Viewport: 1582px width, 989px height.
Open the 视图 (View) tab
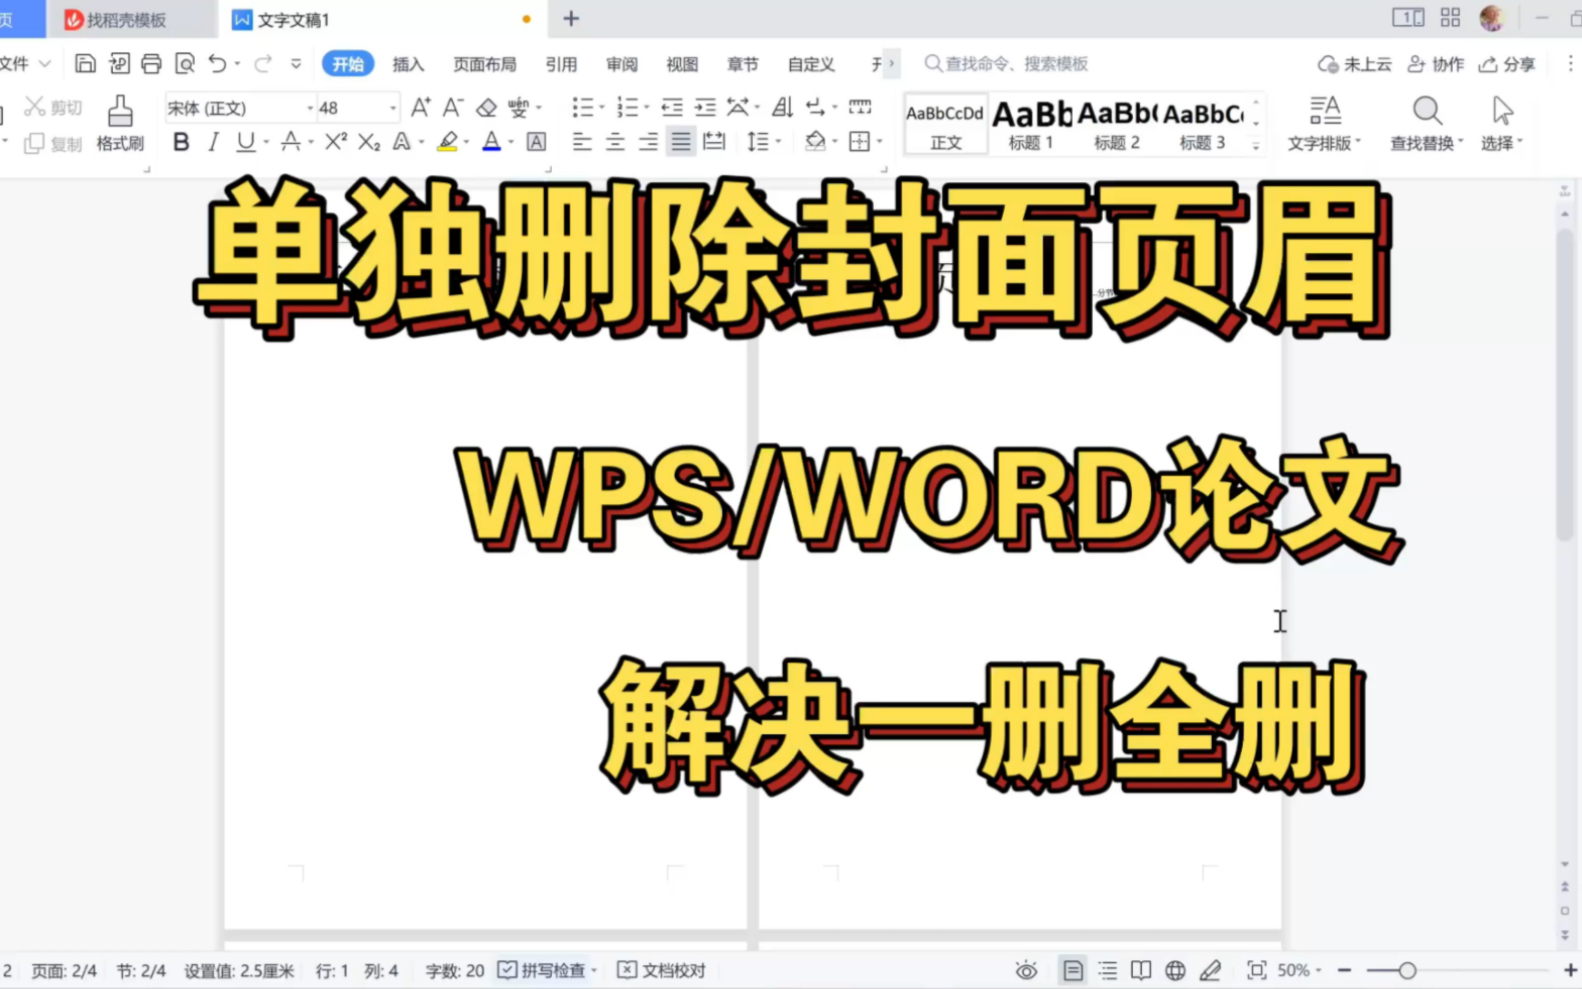(x=682, y=64)
